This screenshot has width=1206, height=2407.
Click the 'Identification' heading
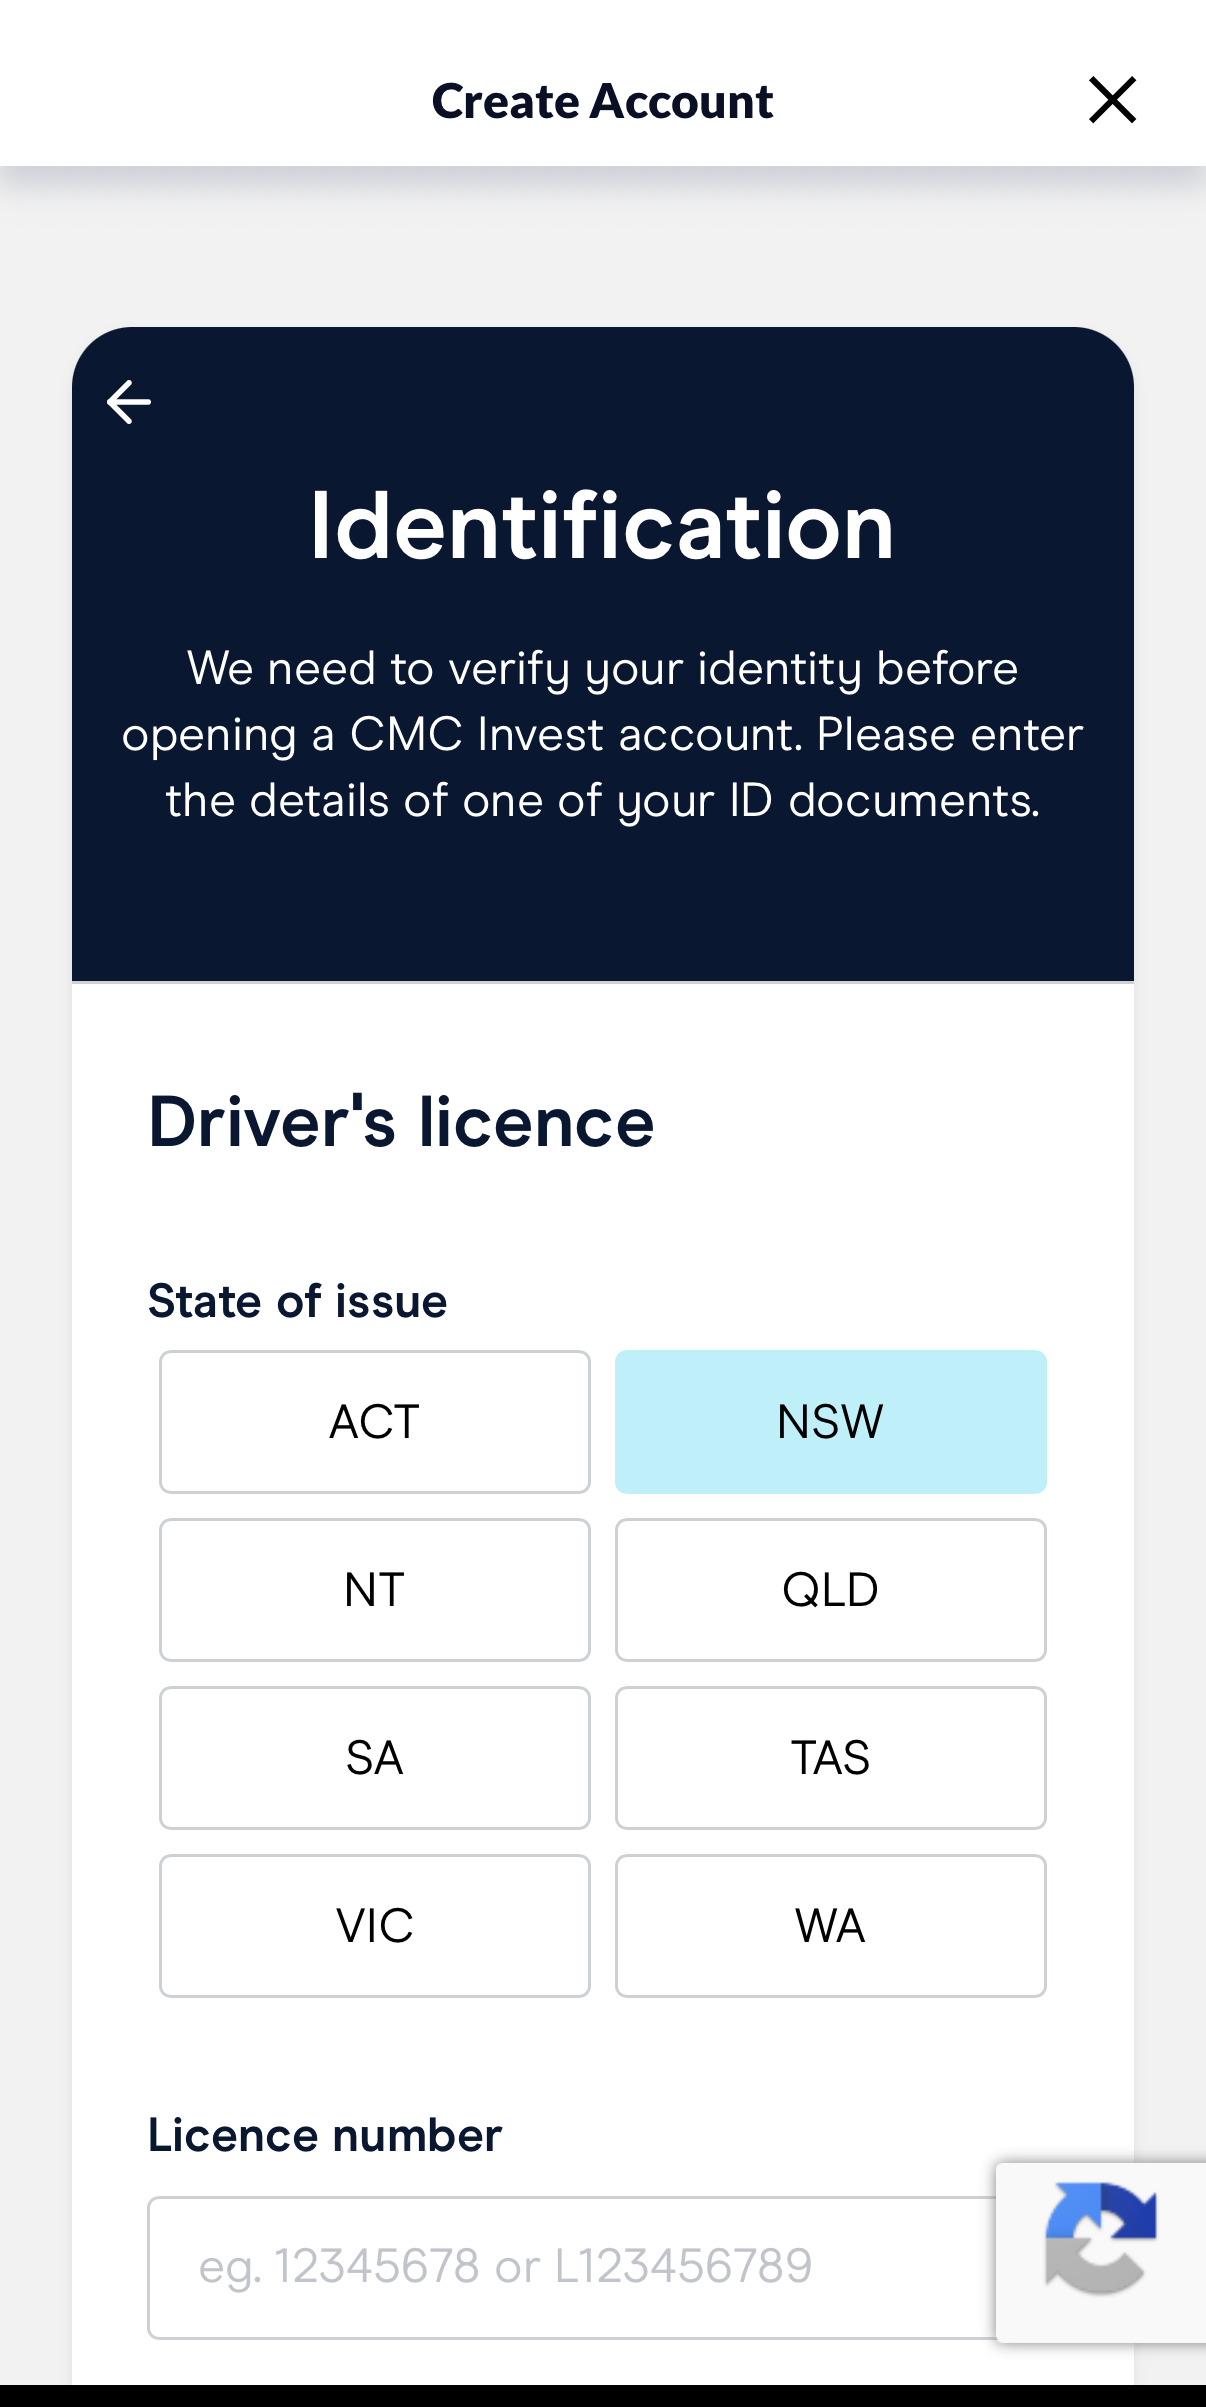point(602,526)
